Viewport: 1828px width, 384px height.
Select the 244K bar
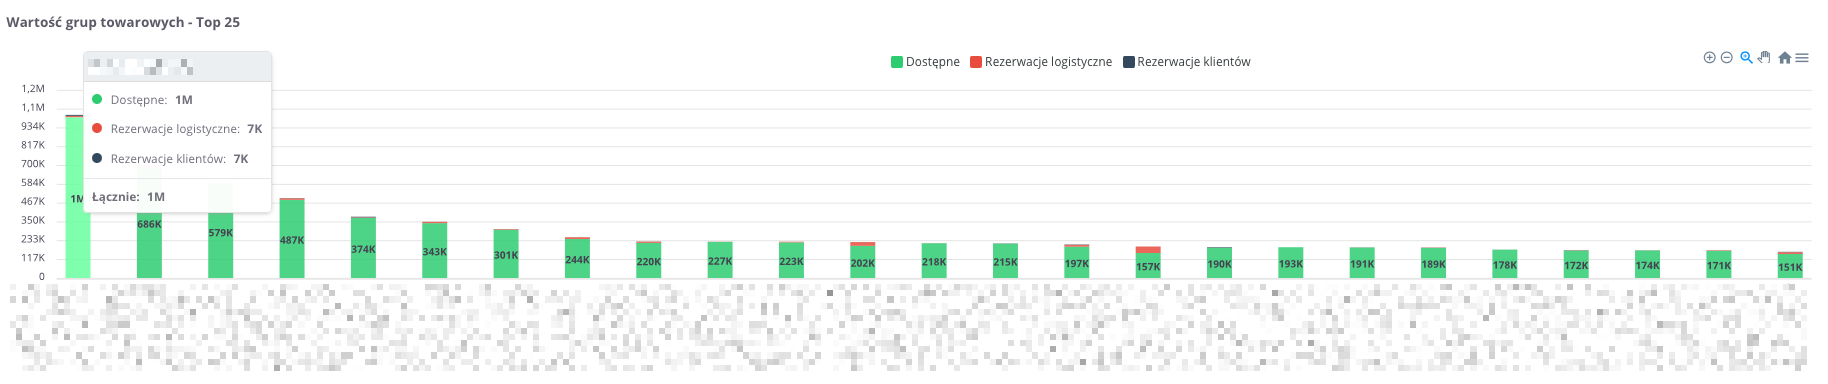577,258
